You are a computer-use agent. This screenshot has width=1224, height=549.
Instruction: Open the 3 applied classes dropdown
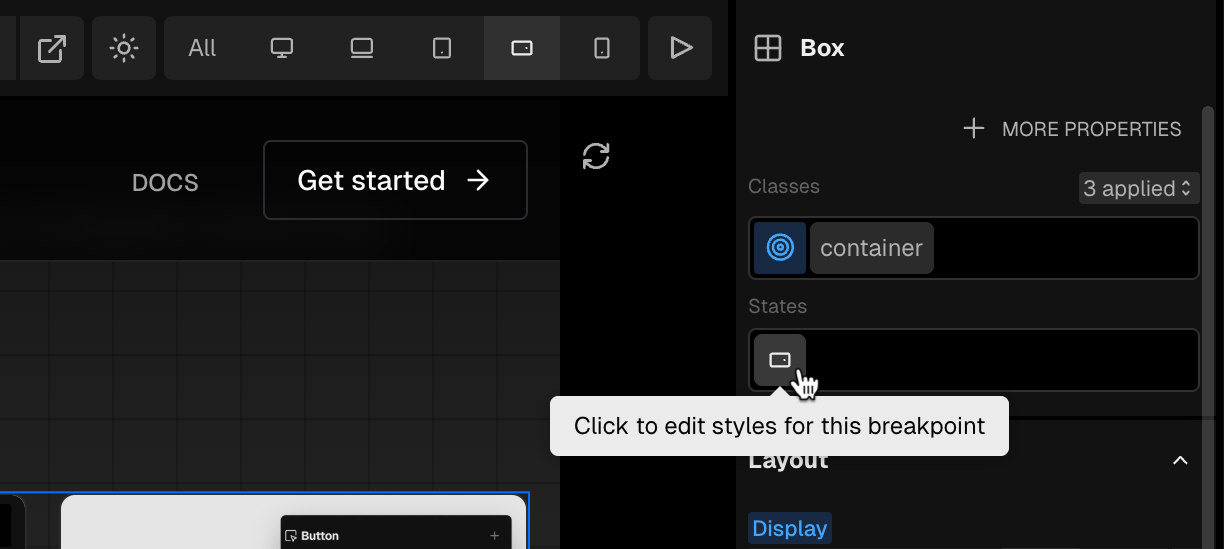point(1138,188)
